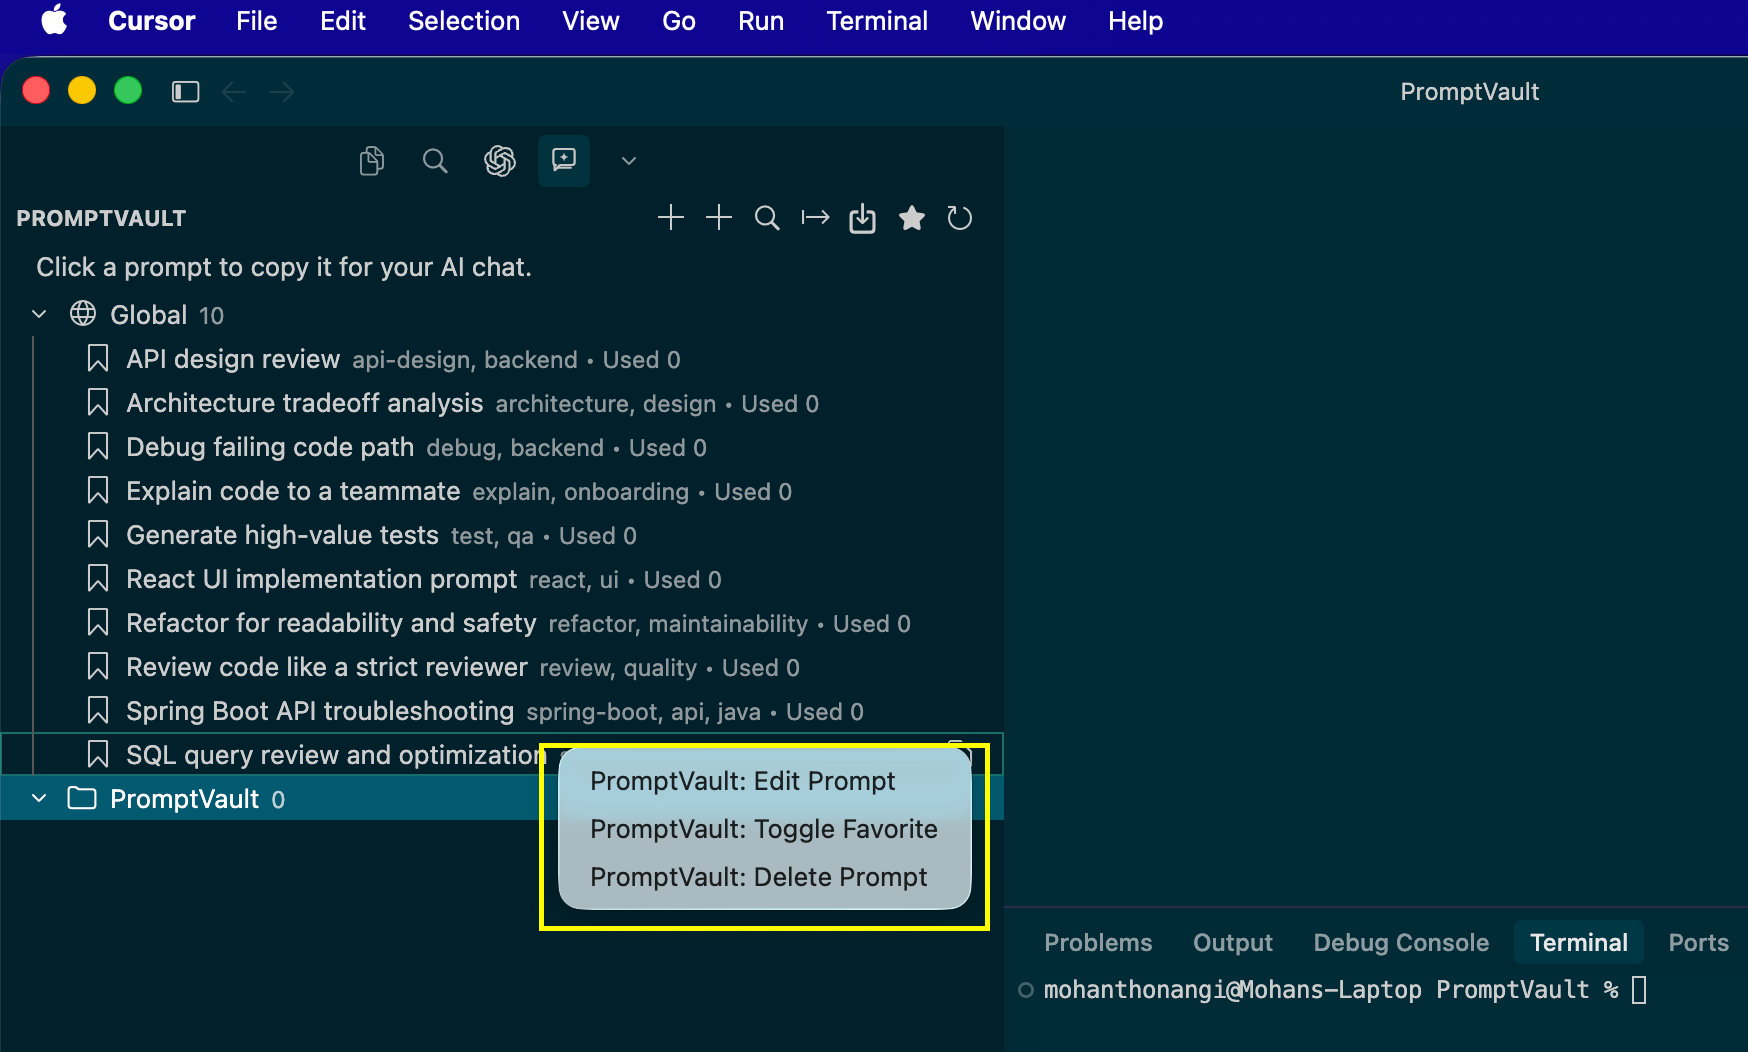This screenshot has width=1748, height=1052.
Task: Click bookmark icon of Architecture tradeoff analysis
Action: pos(98,403)
